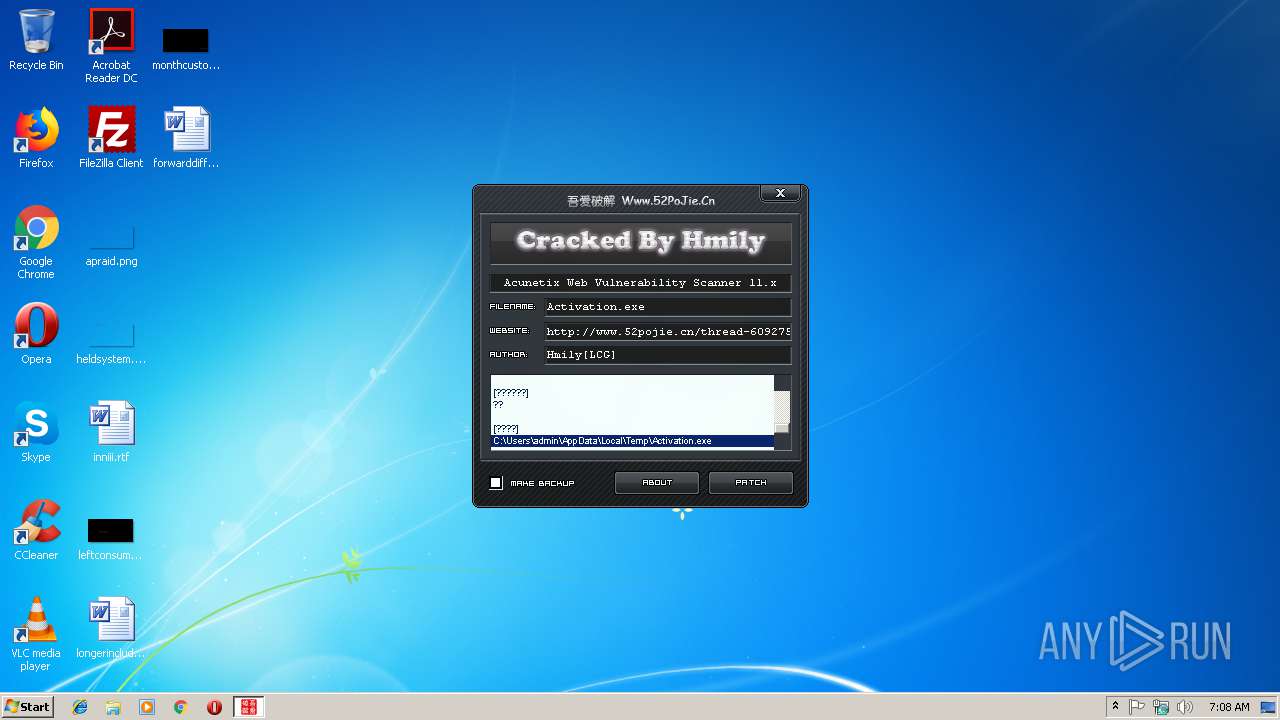The image size is (1280, 720).
Task: Click the Filename field Activation.exe
Action: tap(667, 307)
